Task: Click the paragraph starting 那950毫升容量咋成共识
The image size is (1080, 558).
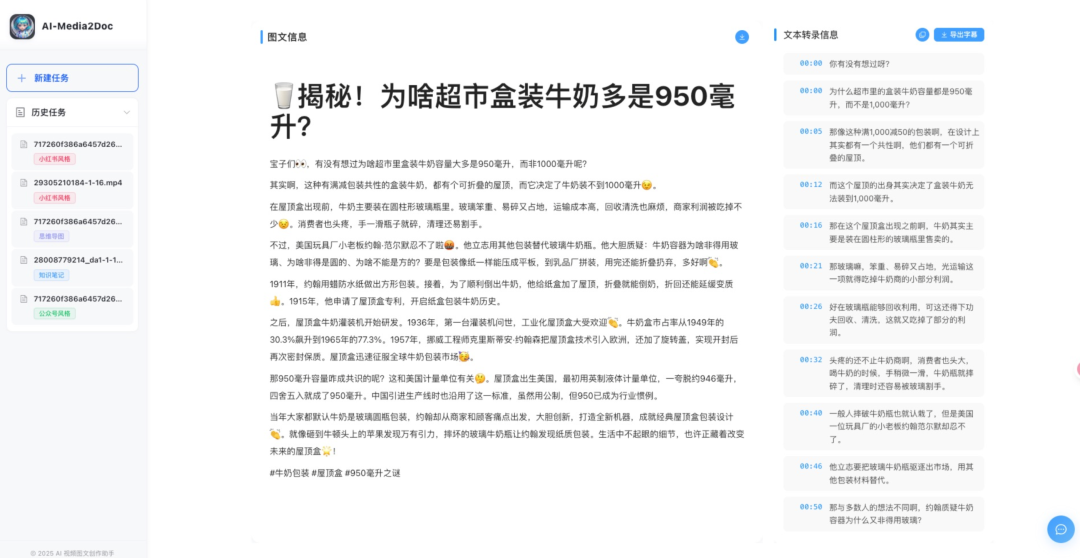Action: tap(506, 387)
